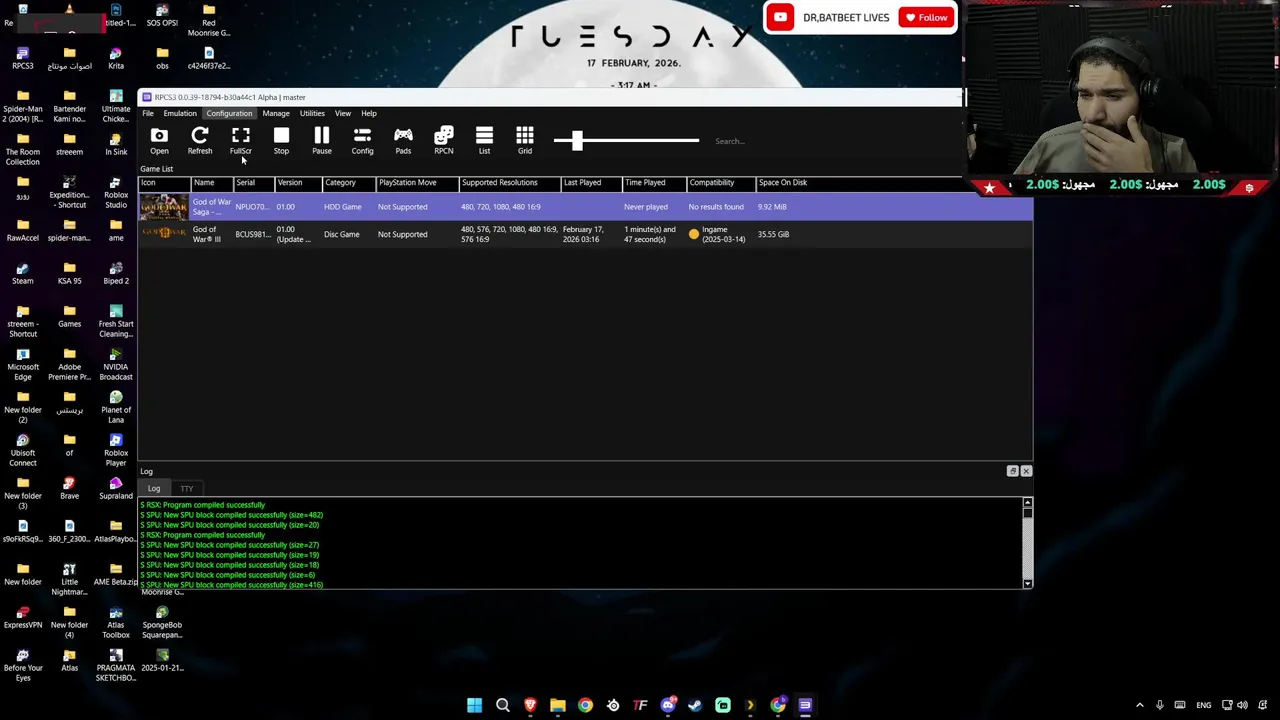This screenshot has width=1280, height=720.
Task: Pause emulation with the Pause icon
Action: [x=321, y=141]
